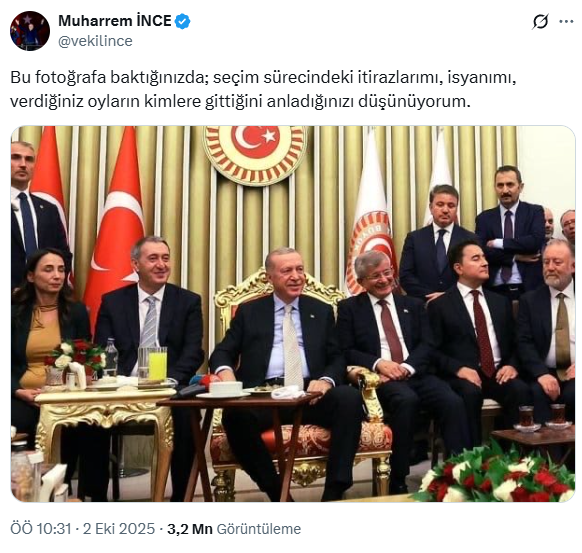Open the three-dot more options menu
The width and height of the screenshot is (582, 553).
pyautogui.click(x=566, y=22)
